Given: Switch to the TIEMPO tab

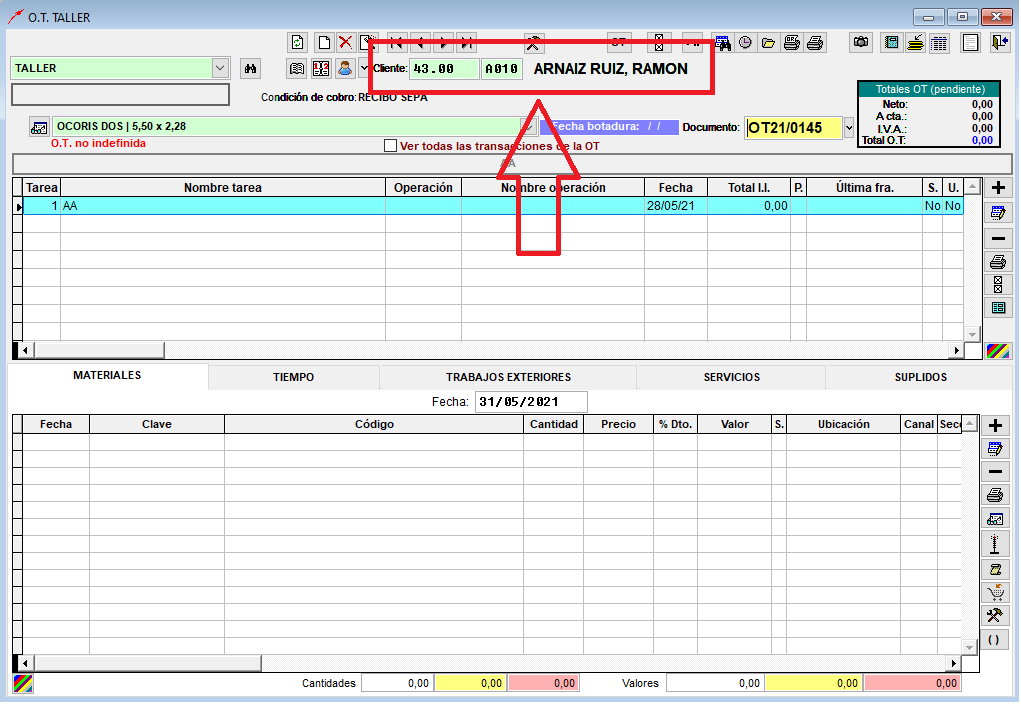Looking at the screenshot, I should coord(294,378).
